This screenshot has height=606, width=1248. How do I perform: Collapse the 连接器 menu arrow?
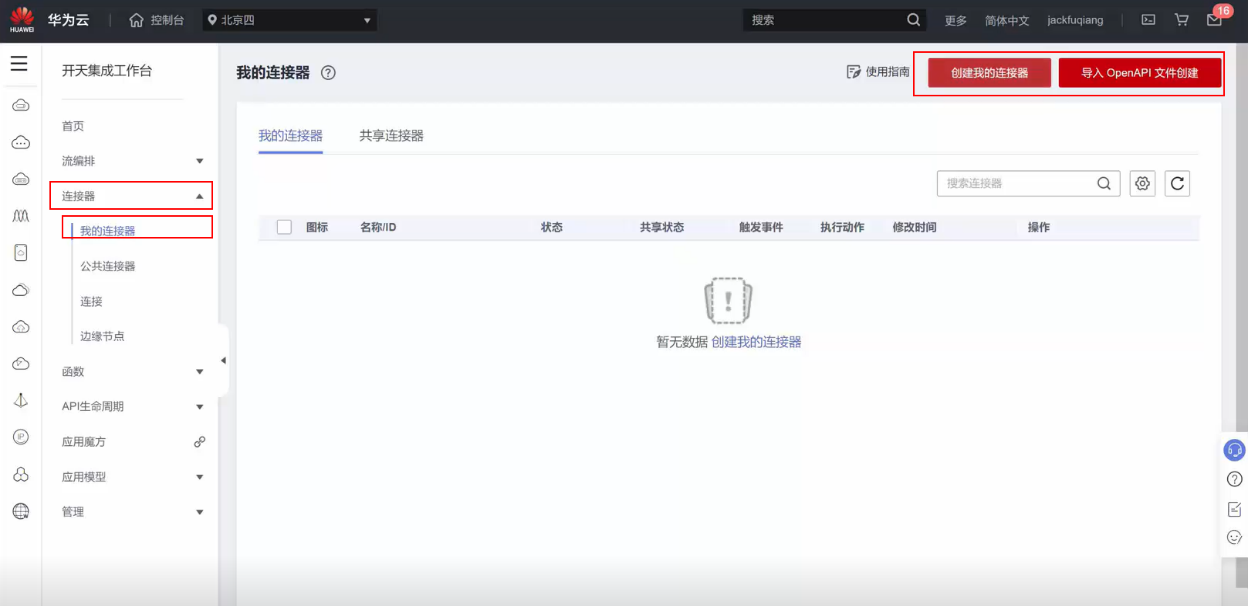coord(199,196)
